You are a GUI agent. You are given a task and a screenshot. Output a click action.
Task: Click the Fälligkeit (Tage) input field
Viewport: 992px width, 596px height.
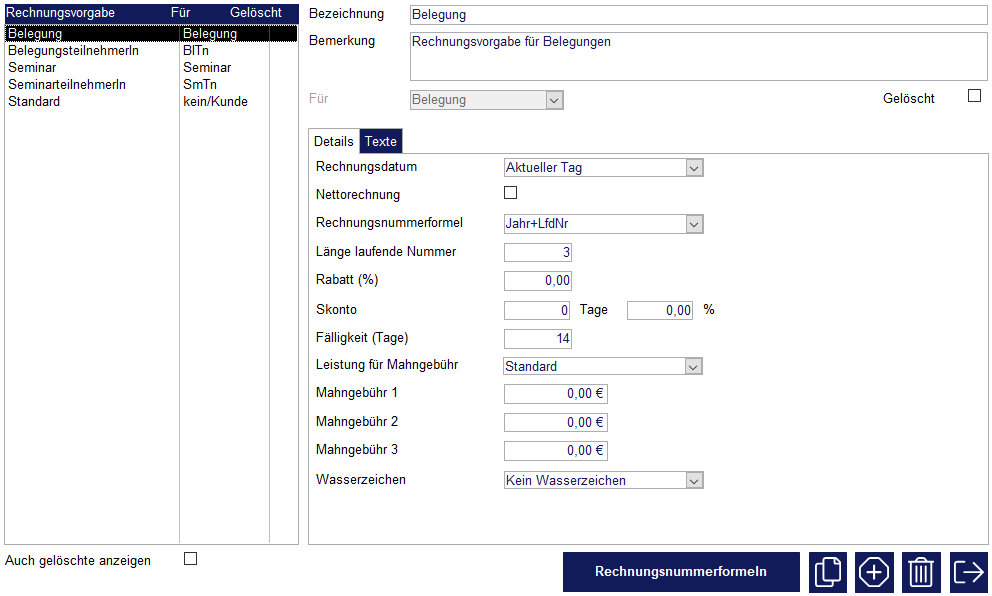tap(538, 339)
